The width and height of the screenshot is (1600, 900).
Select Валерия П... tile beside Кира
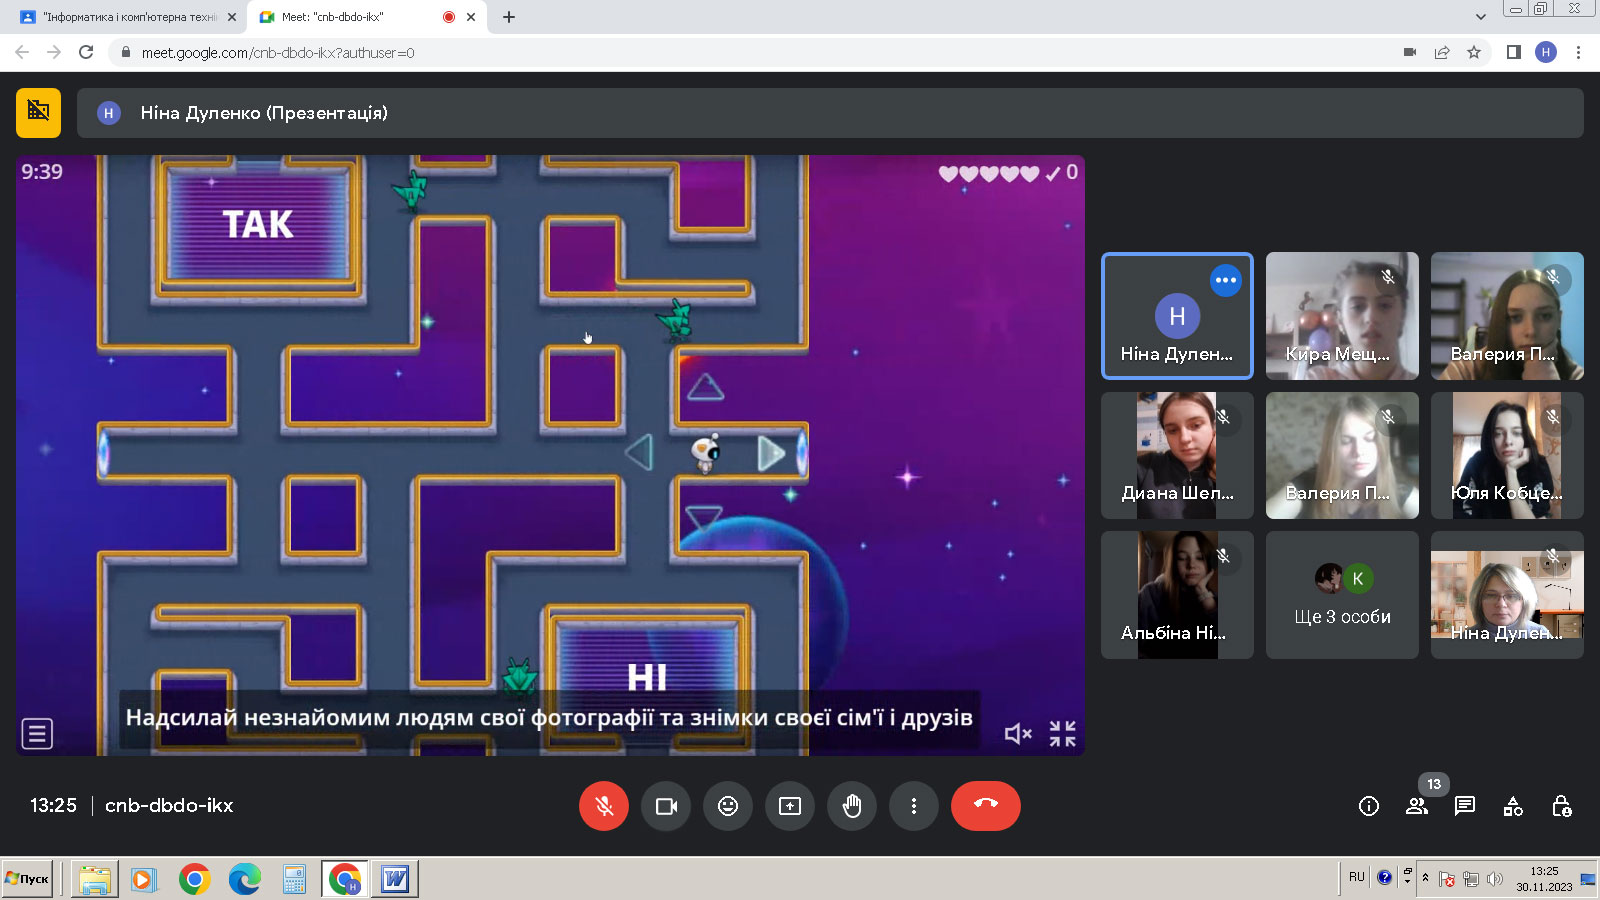(1507, 316)
